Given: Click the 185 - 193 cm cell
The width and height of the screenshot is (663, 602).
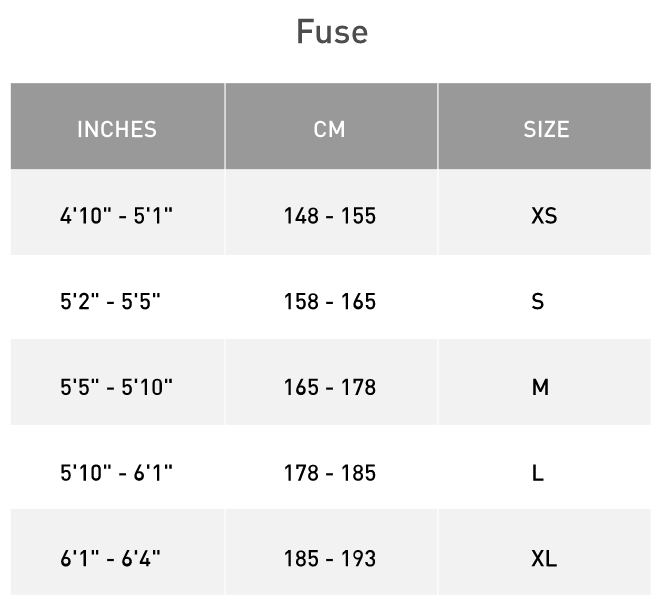Looking at the screenshot, I should [x=330, y=558].
